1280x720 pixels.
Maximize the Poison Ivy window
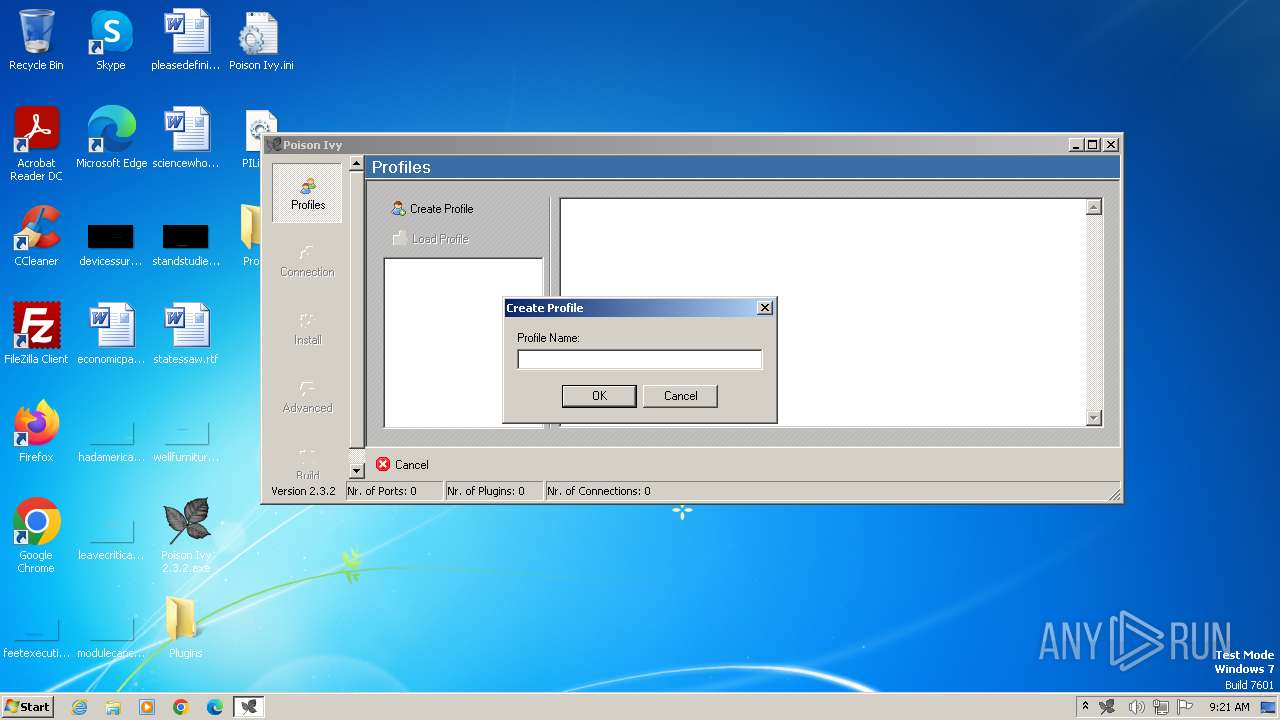[1093, 145]
